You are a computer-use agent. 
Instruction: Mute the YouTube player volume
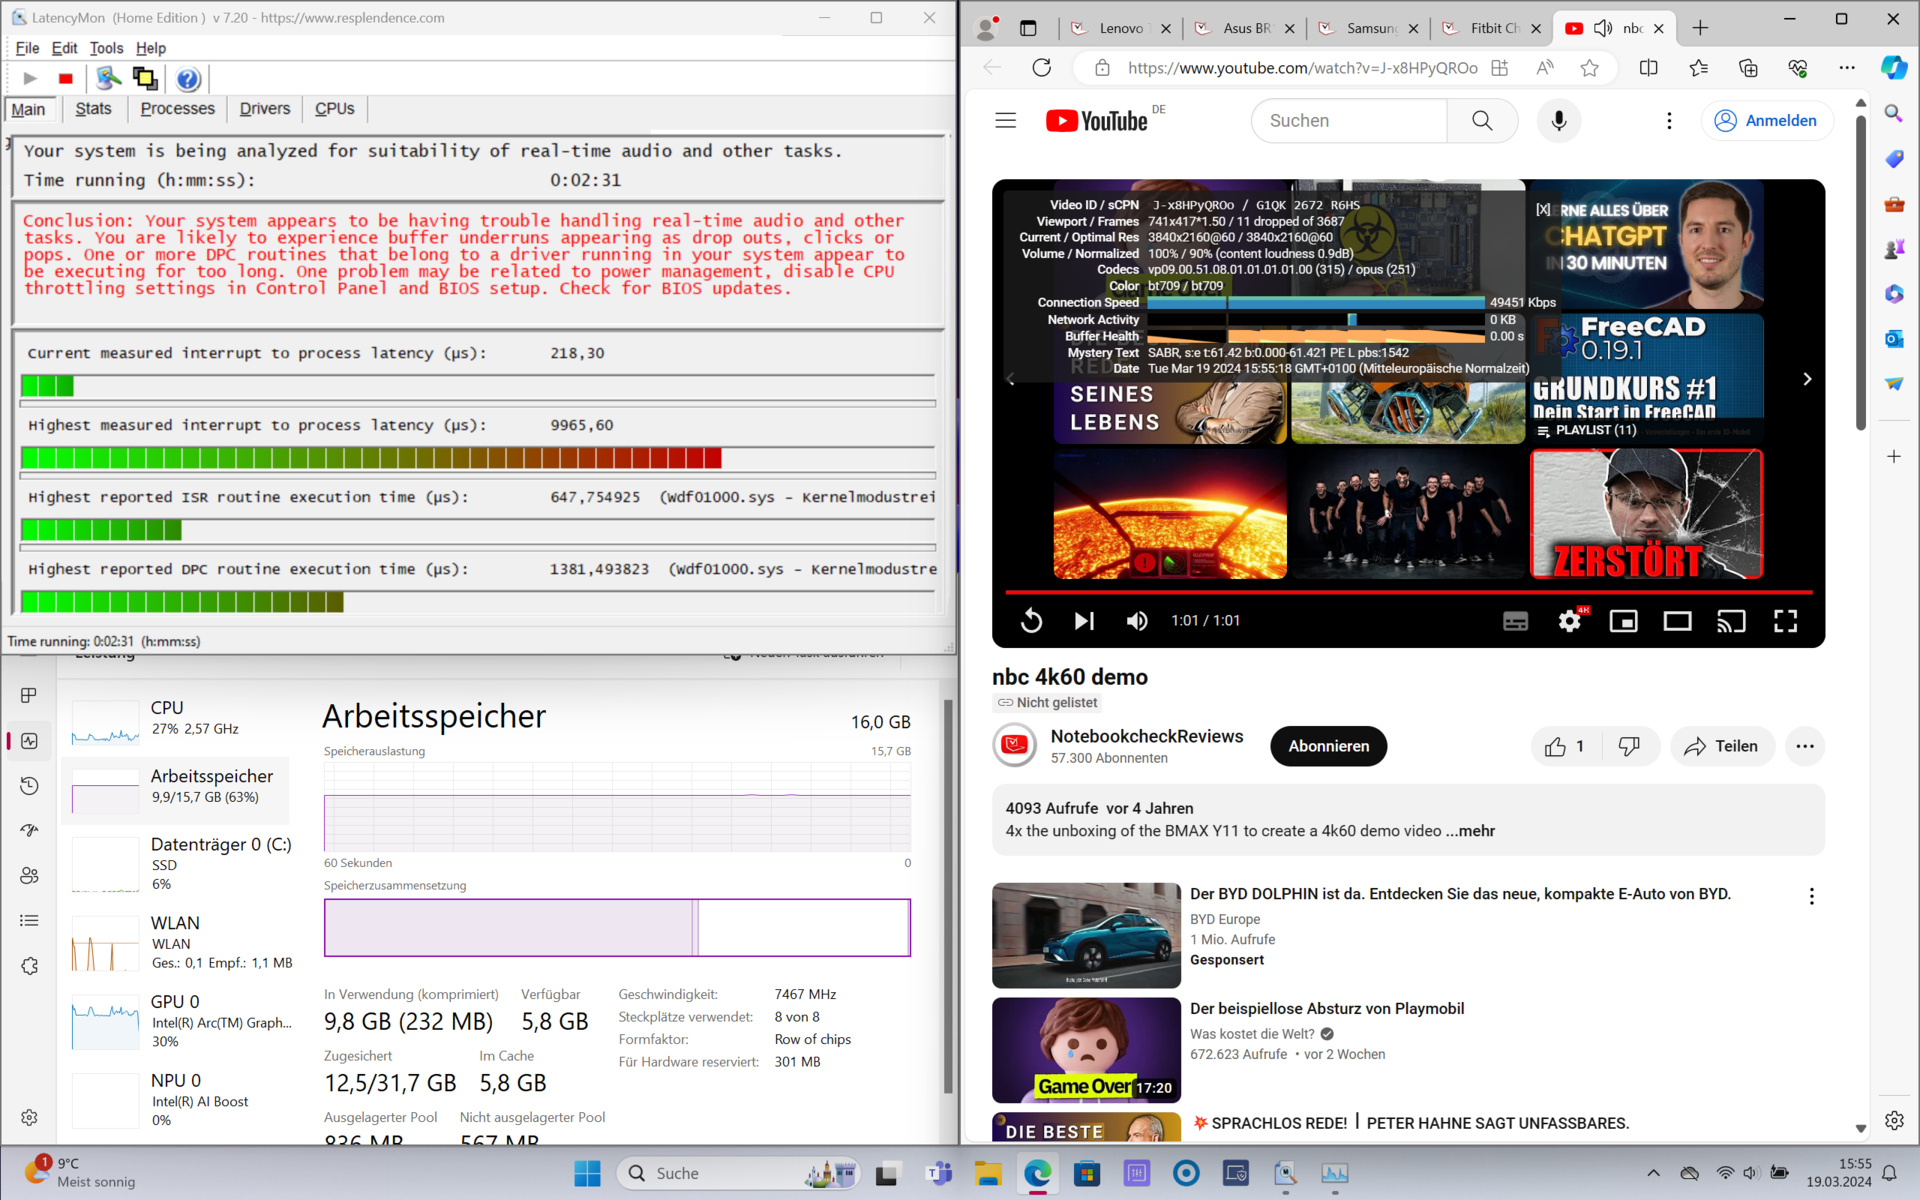click(x=1136, y=621)
